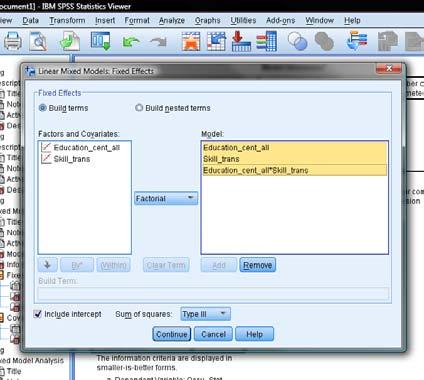Click the Variables icon with red arrow
This screenshot has width=424, height=380.
tap(241, 41)
